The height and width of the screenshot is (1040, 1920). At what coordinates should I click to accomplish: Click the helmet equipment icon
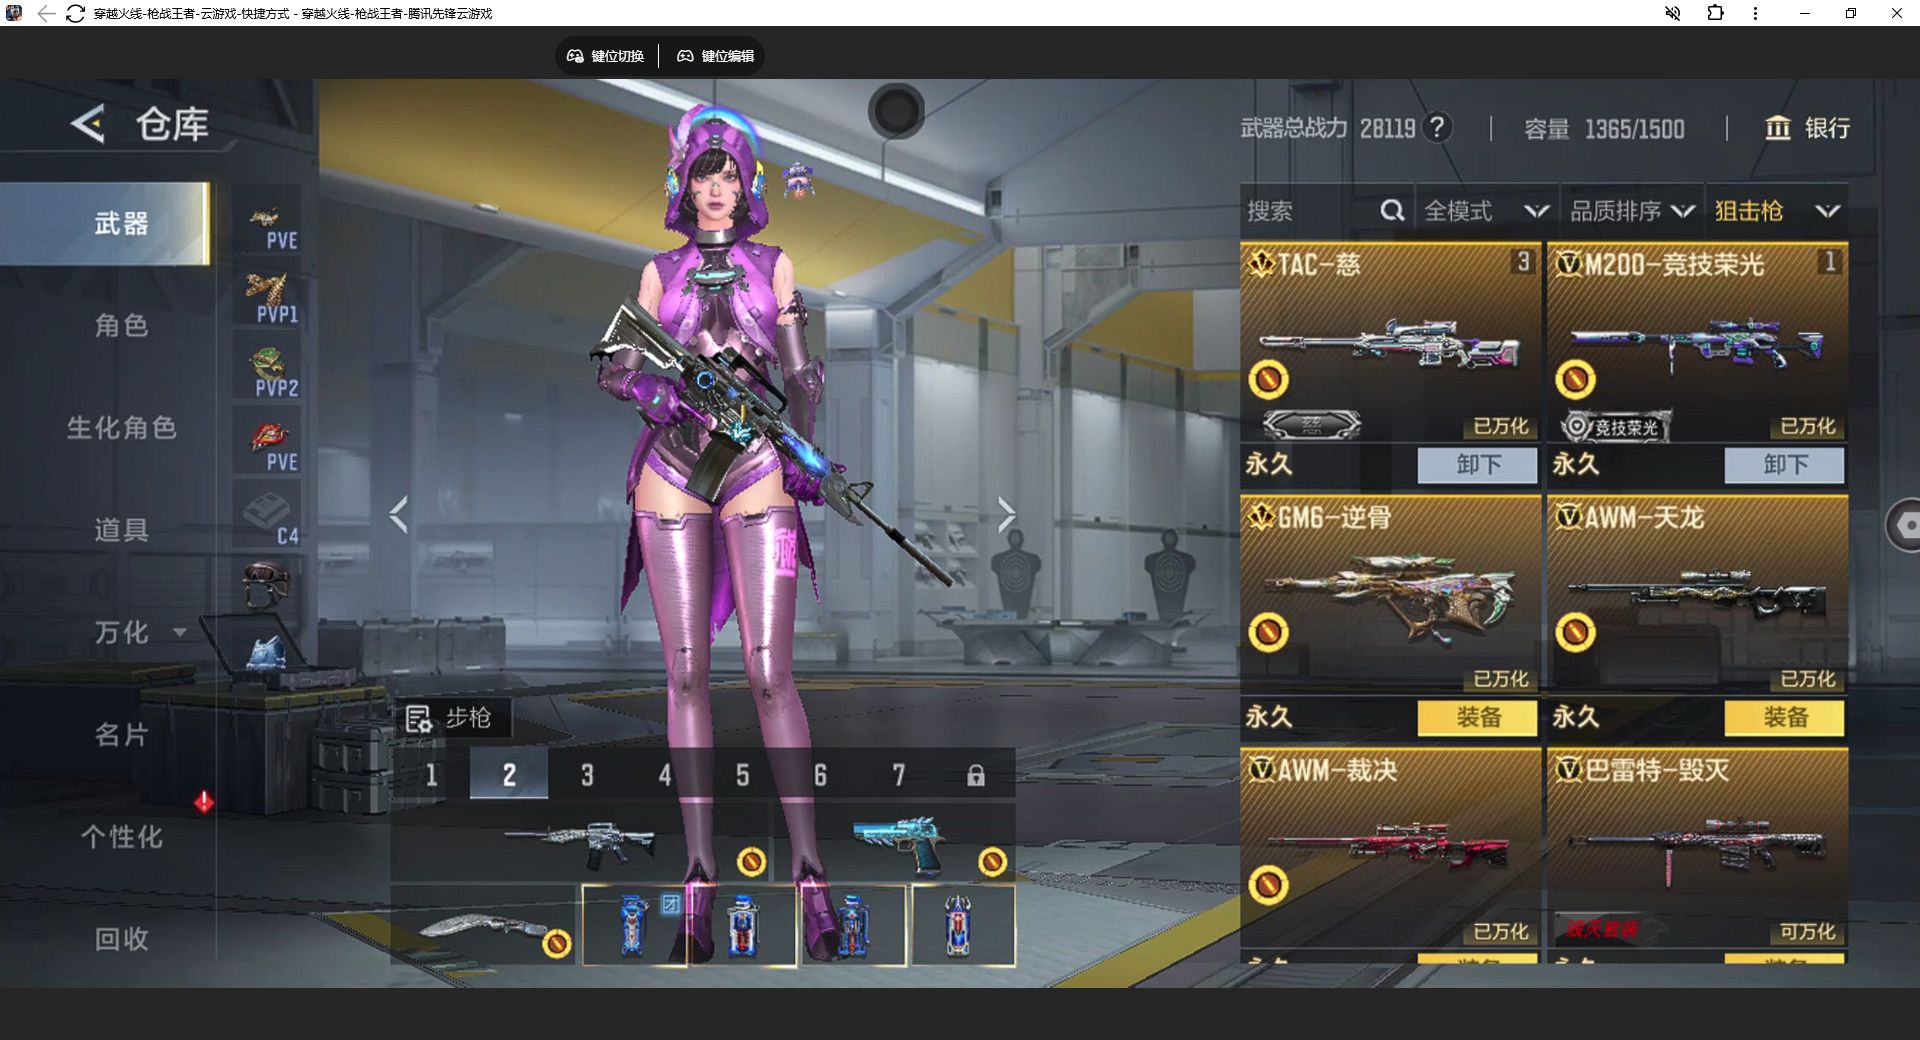tap(266, 584)
